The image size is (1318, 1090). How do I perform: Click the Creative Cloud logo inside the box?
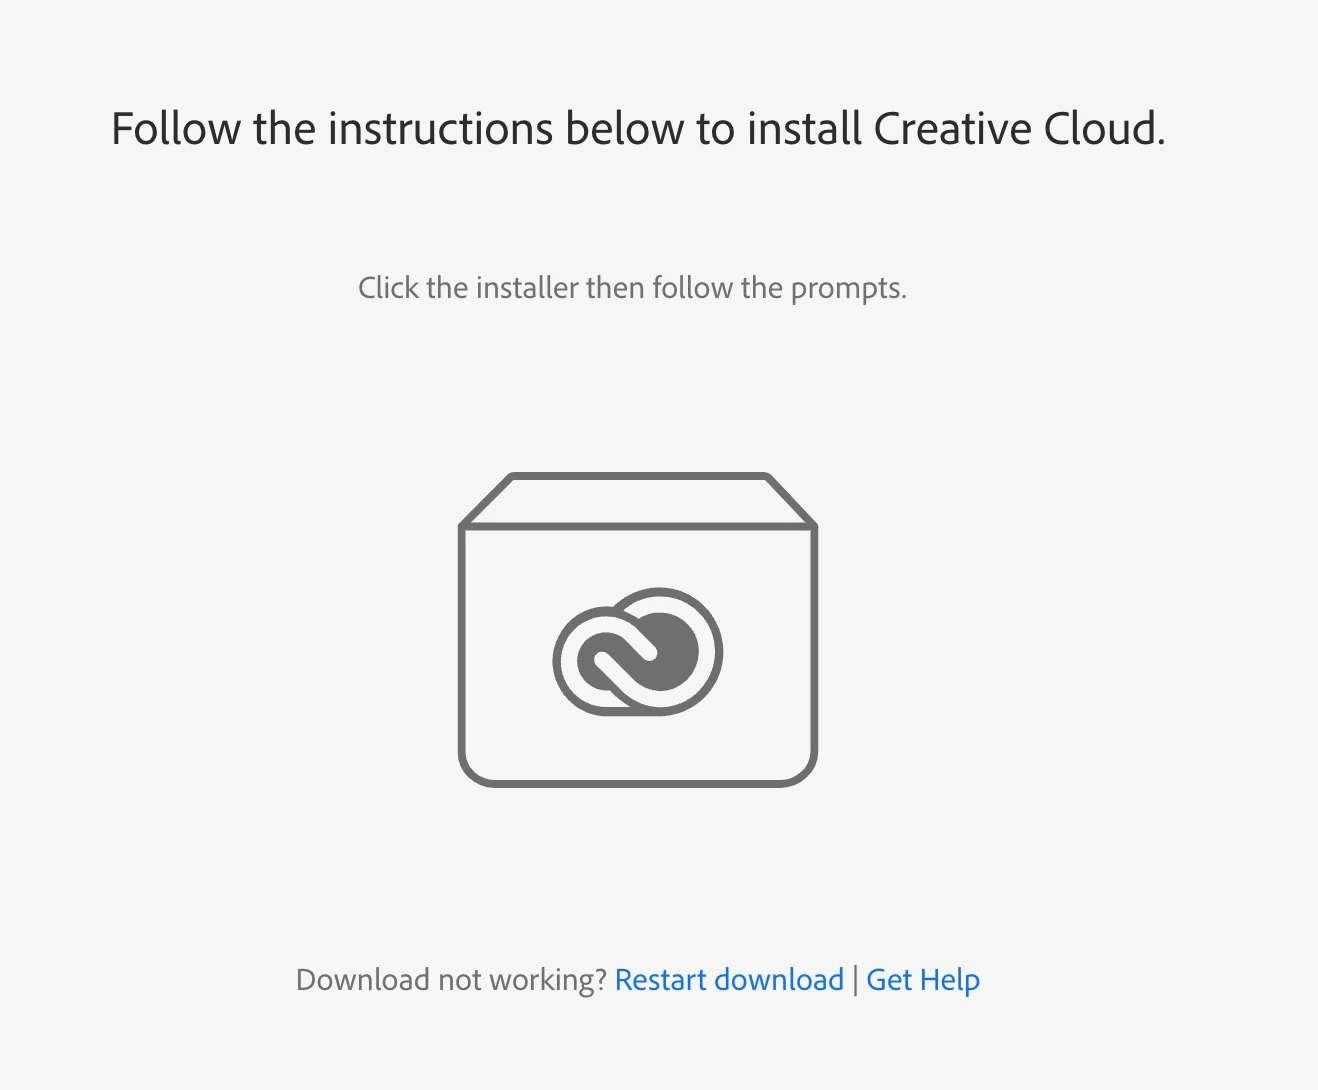point(638,651)
